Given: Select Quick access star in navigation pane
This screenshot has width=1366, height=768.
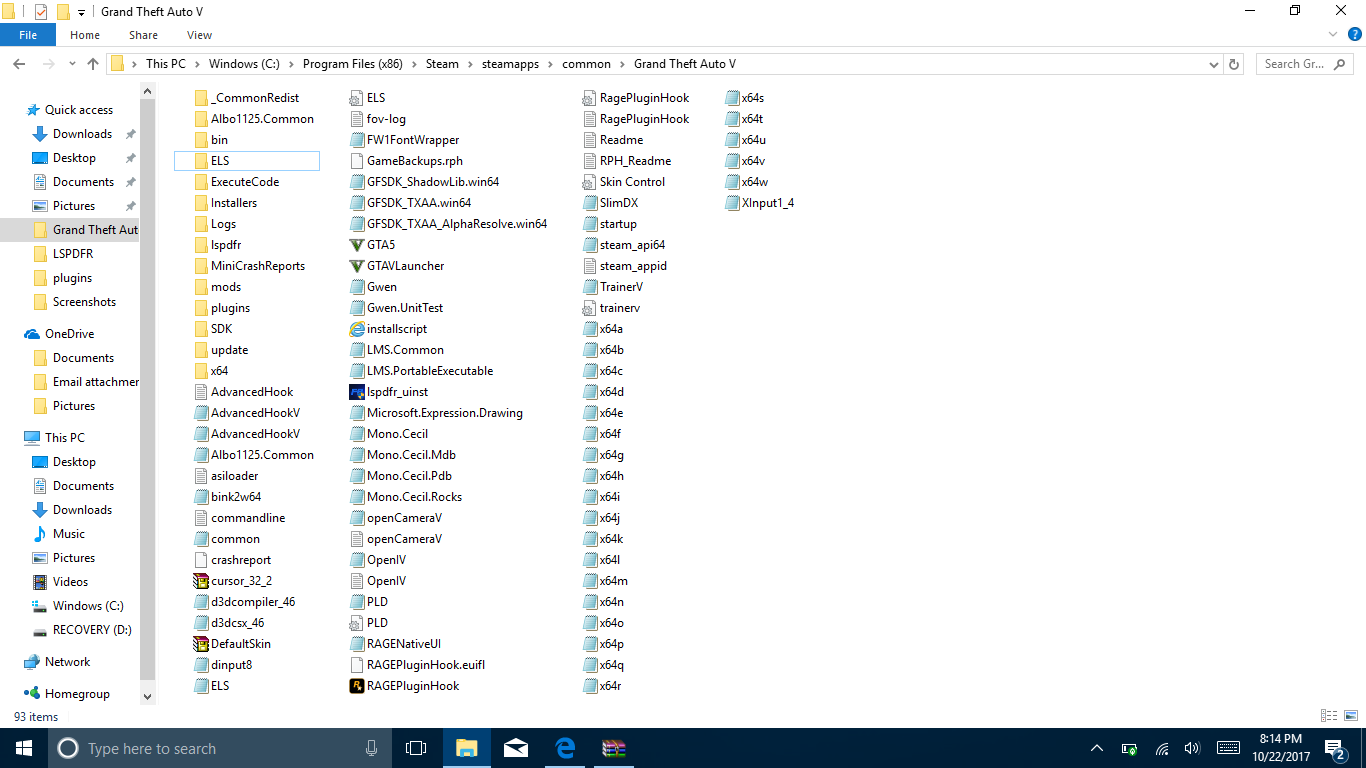Looking at the screenshot, I should coord(32,110).
